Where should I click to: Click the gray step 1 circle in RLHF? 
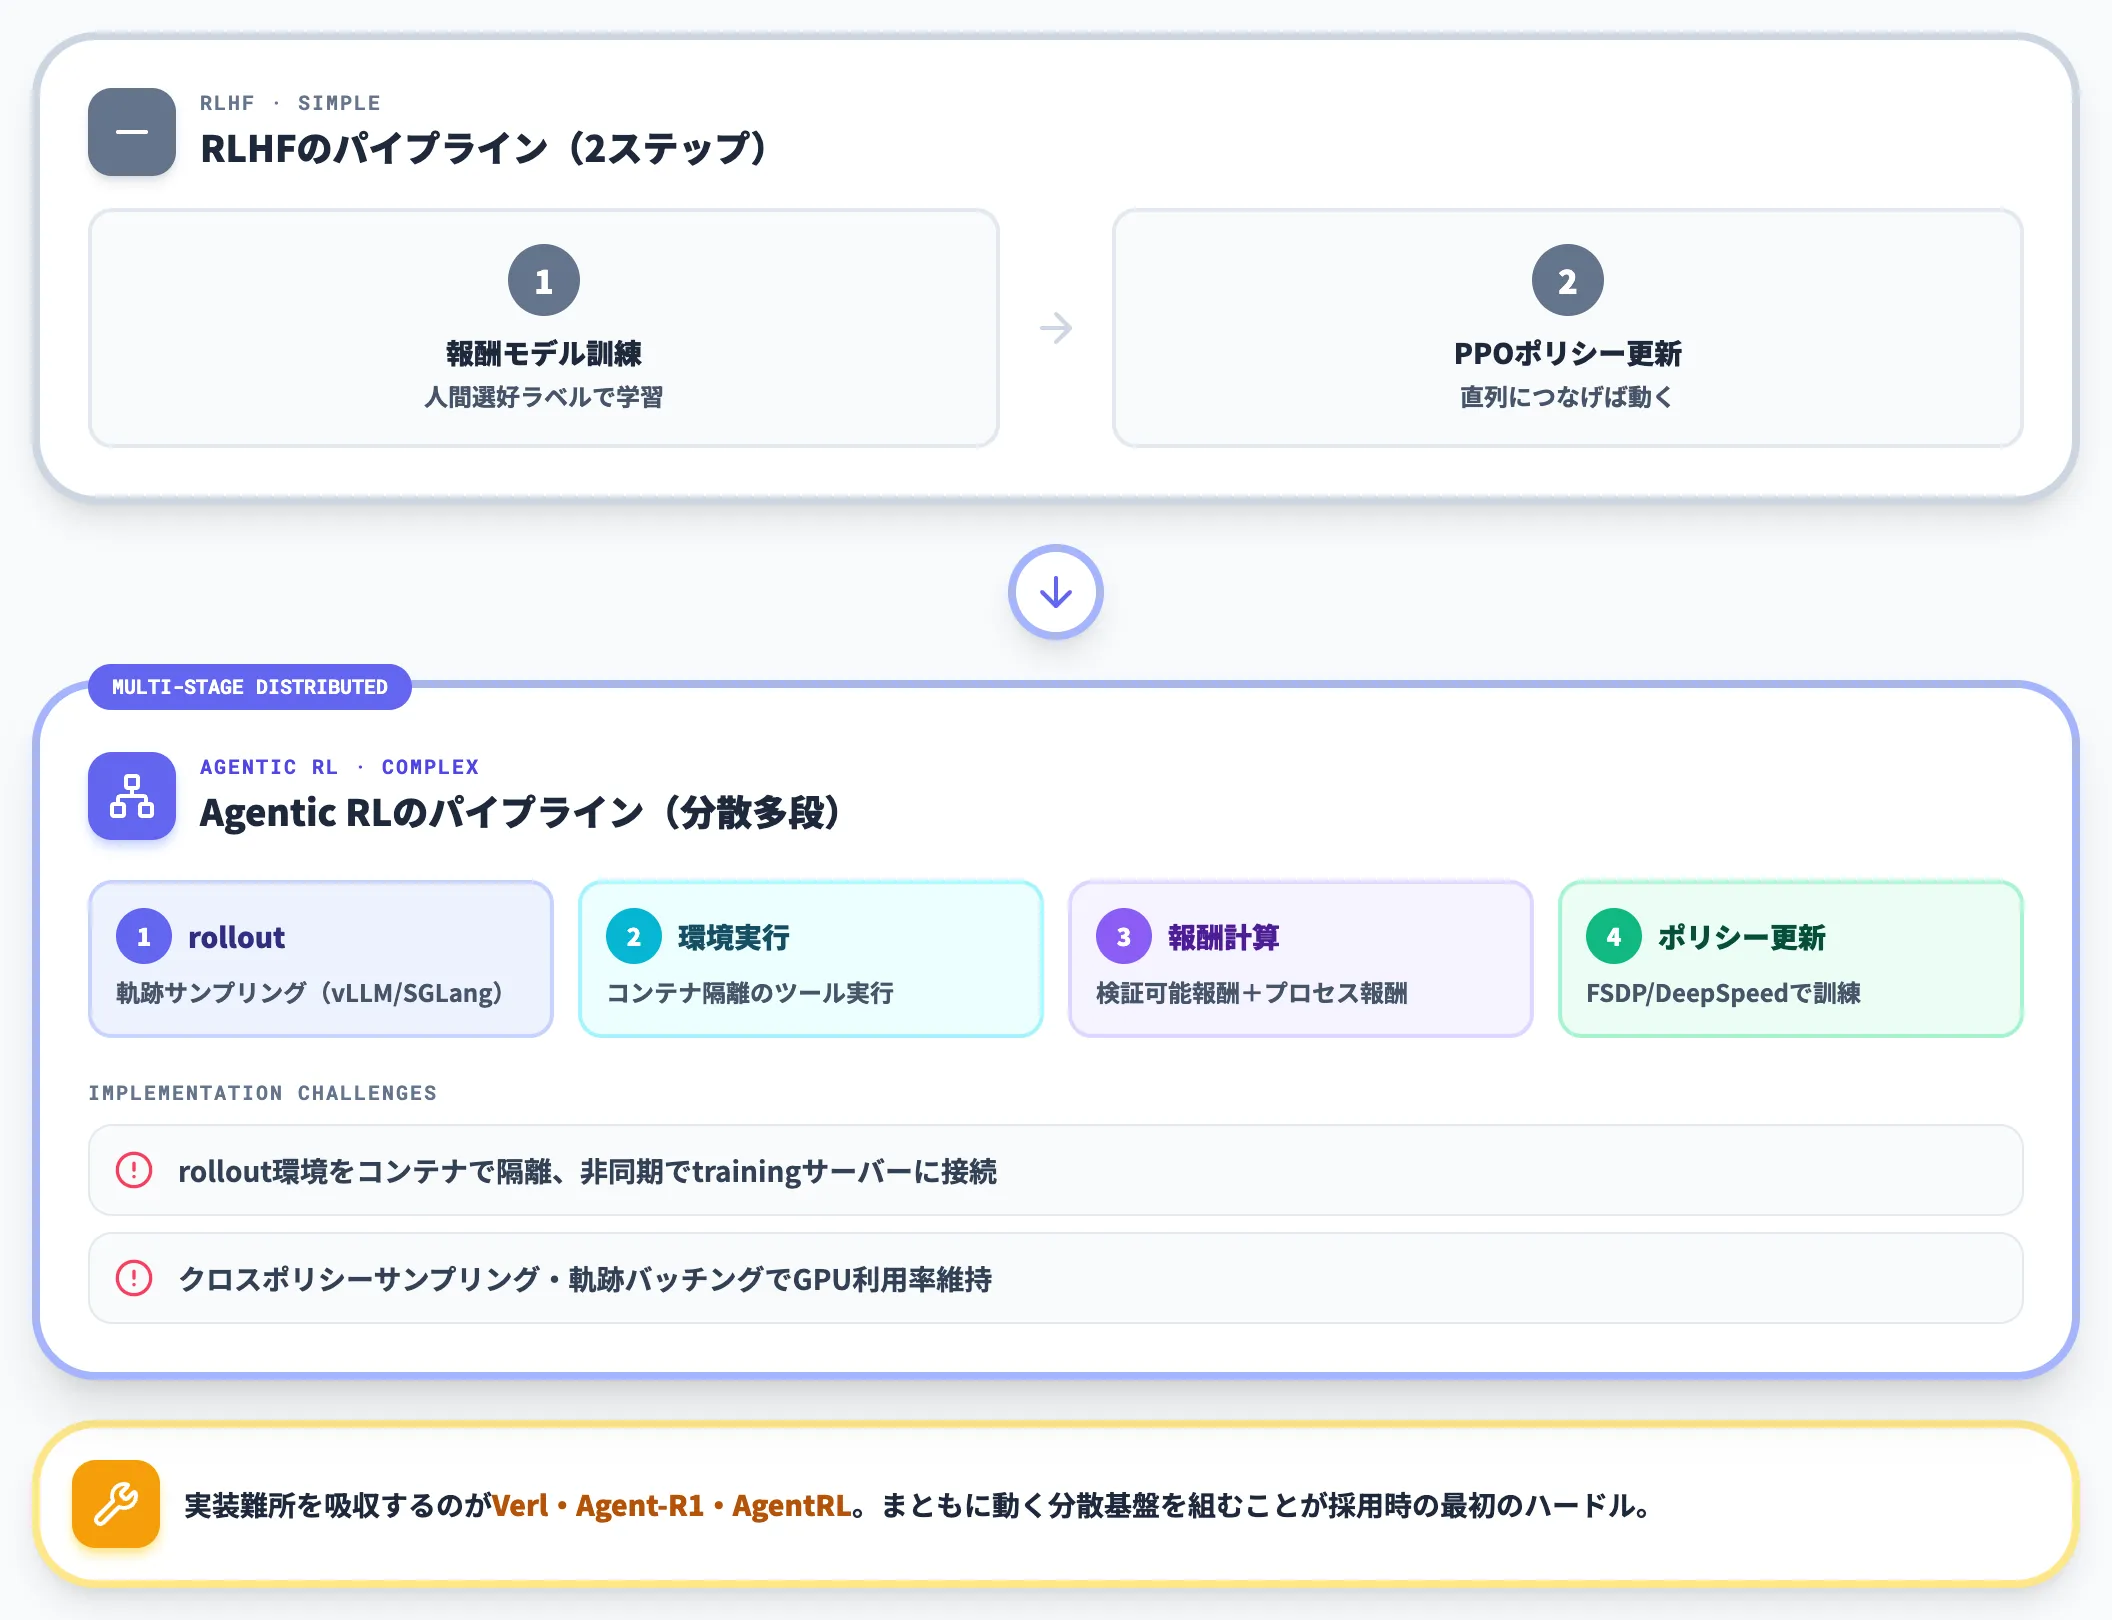point(544,280)
